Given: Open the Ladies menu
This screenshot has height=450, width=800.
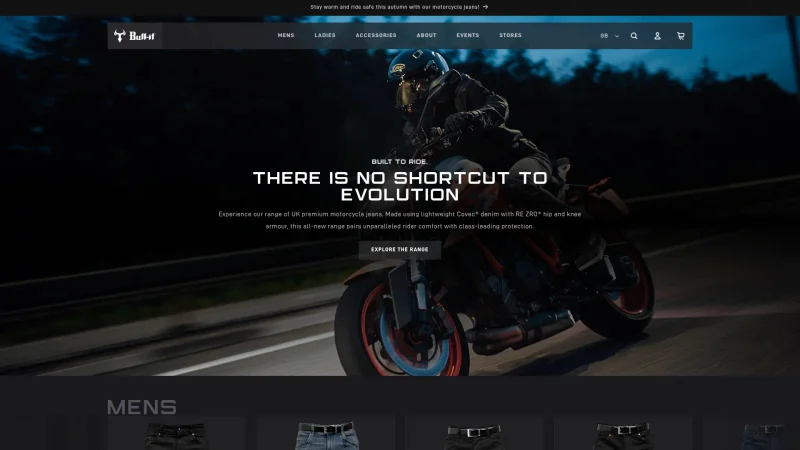Looking at the screenshot, I should click(324, 35).
